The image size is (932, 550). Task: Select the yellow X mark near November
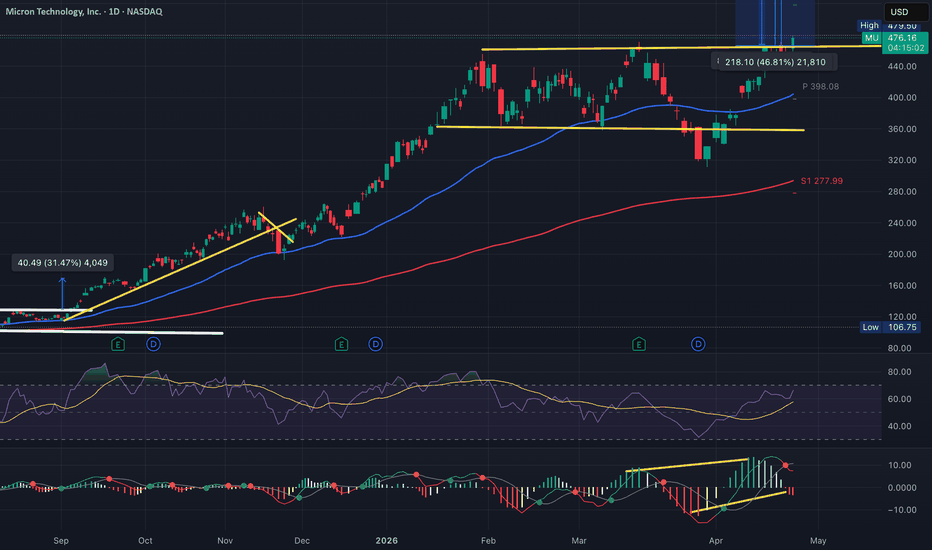pyautogui.click(x=275, y=228)
